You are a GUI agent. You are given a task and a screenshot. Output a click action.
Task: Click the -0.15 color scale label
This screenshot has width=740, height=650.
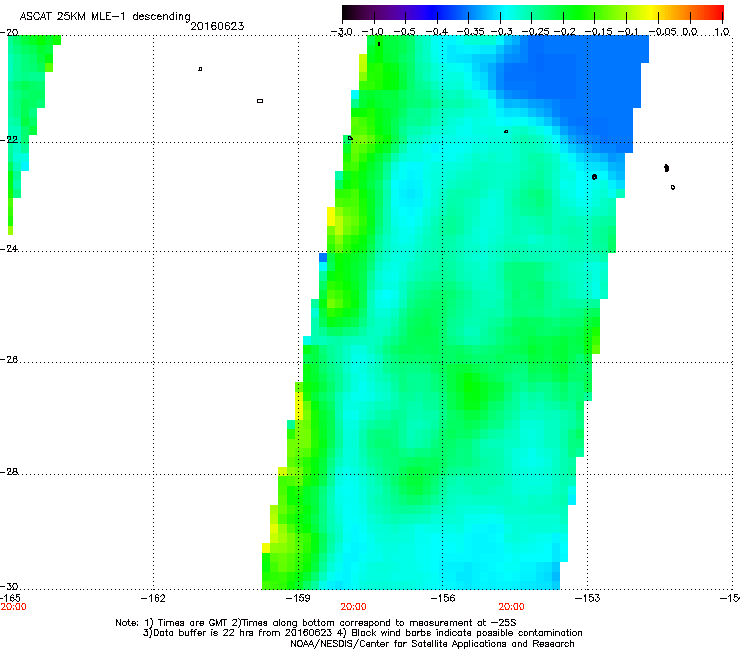pos(598,32)
